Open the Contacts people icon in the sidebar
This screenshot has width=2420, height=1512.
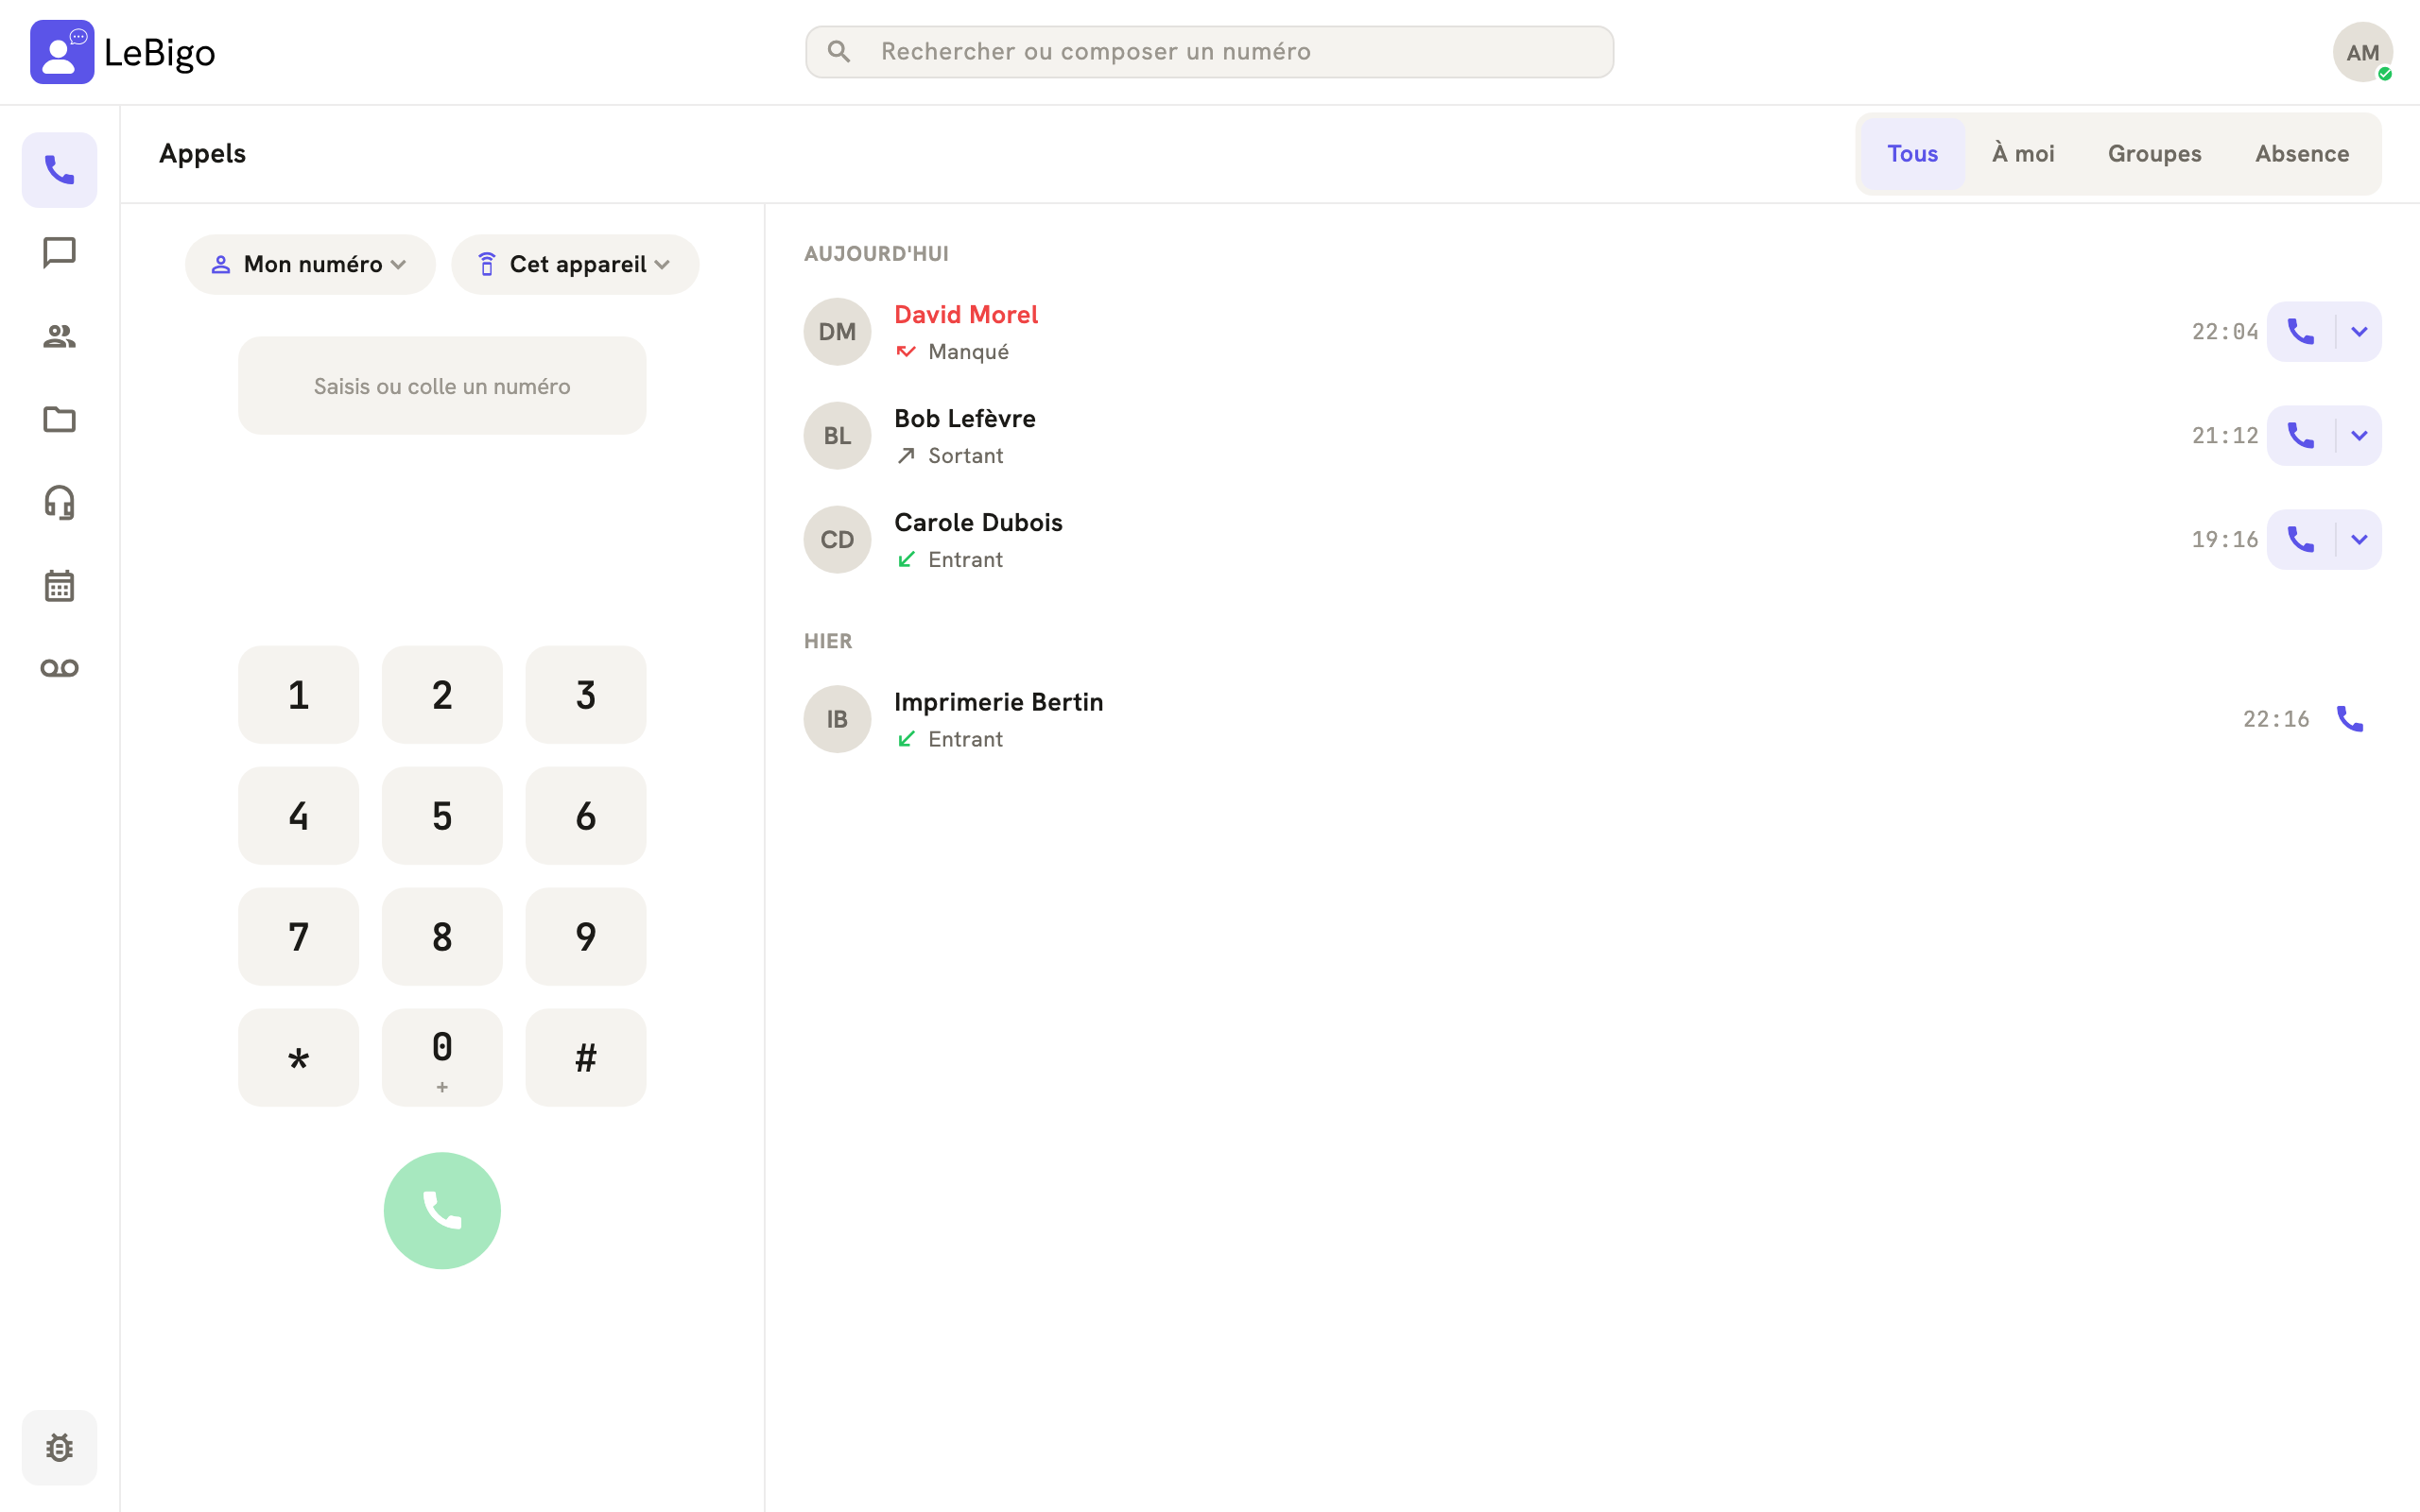point(60,336)
